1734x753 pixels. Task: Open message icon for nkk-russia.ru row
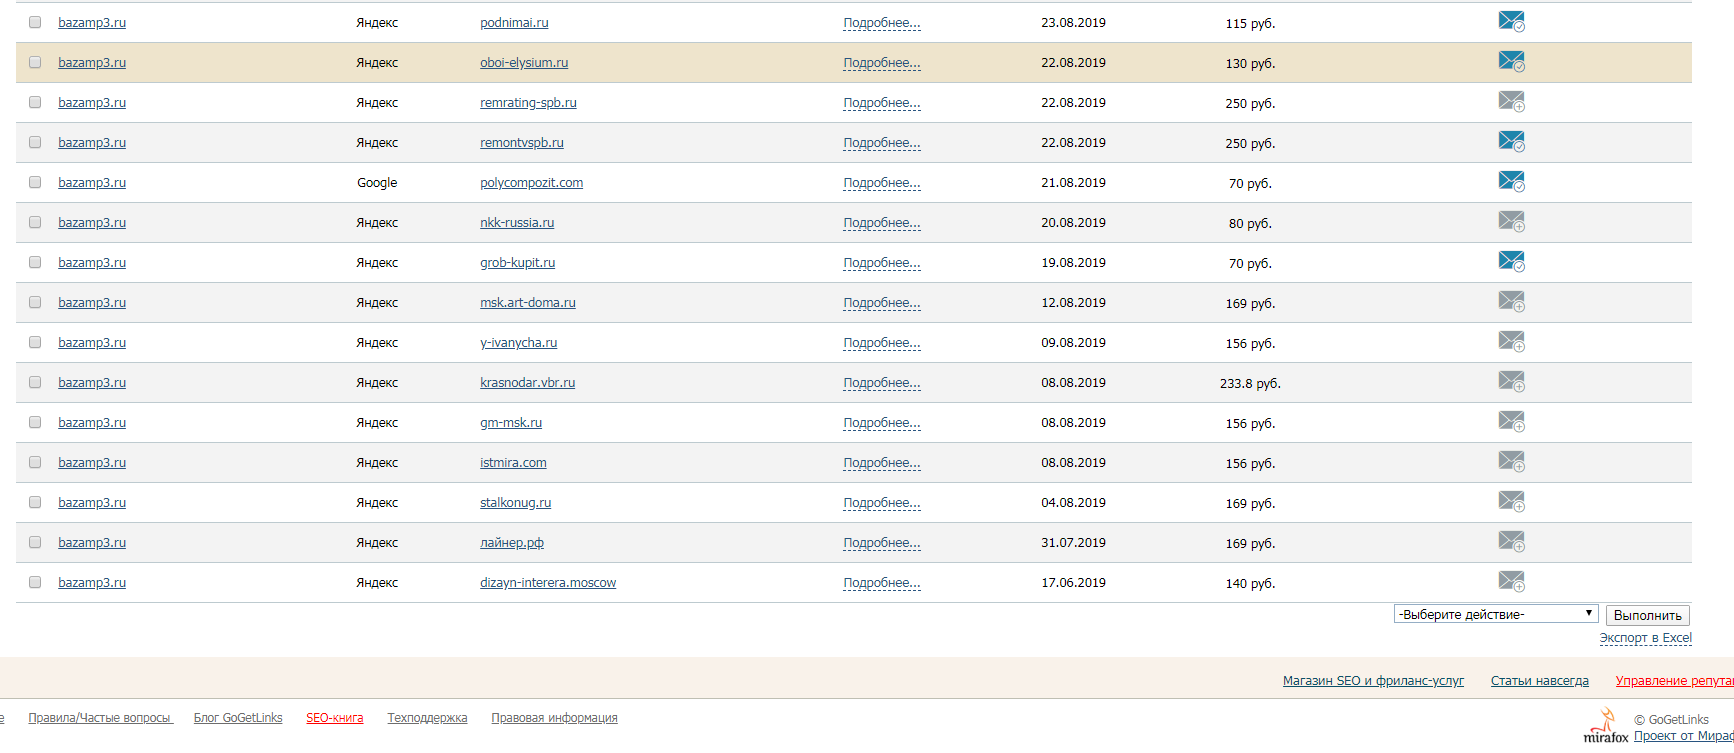pyautogui.click(x=1511, y=221)
